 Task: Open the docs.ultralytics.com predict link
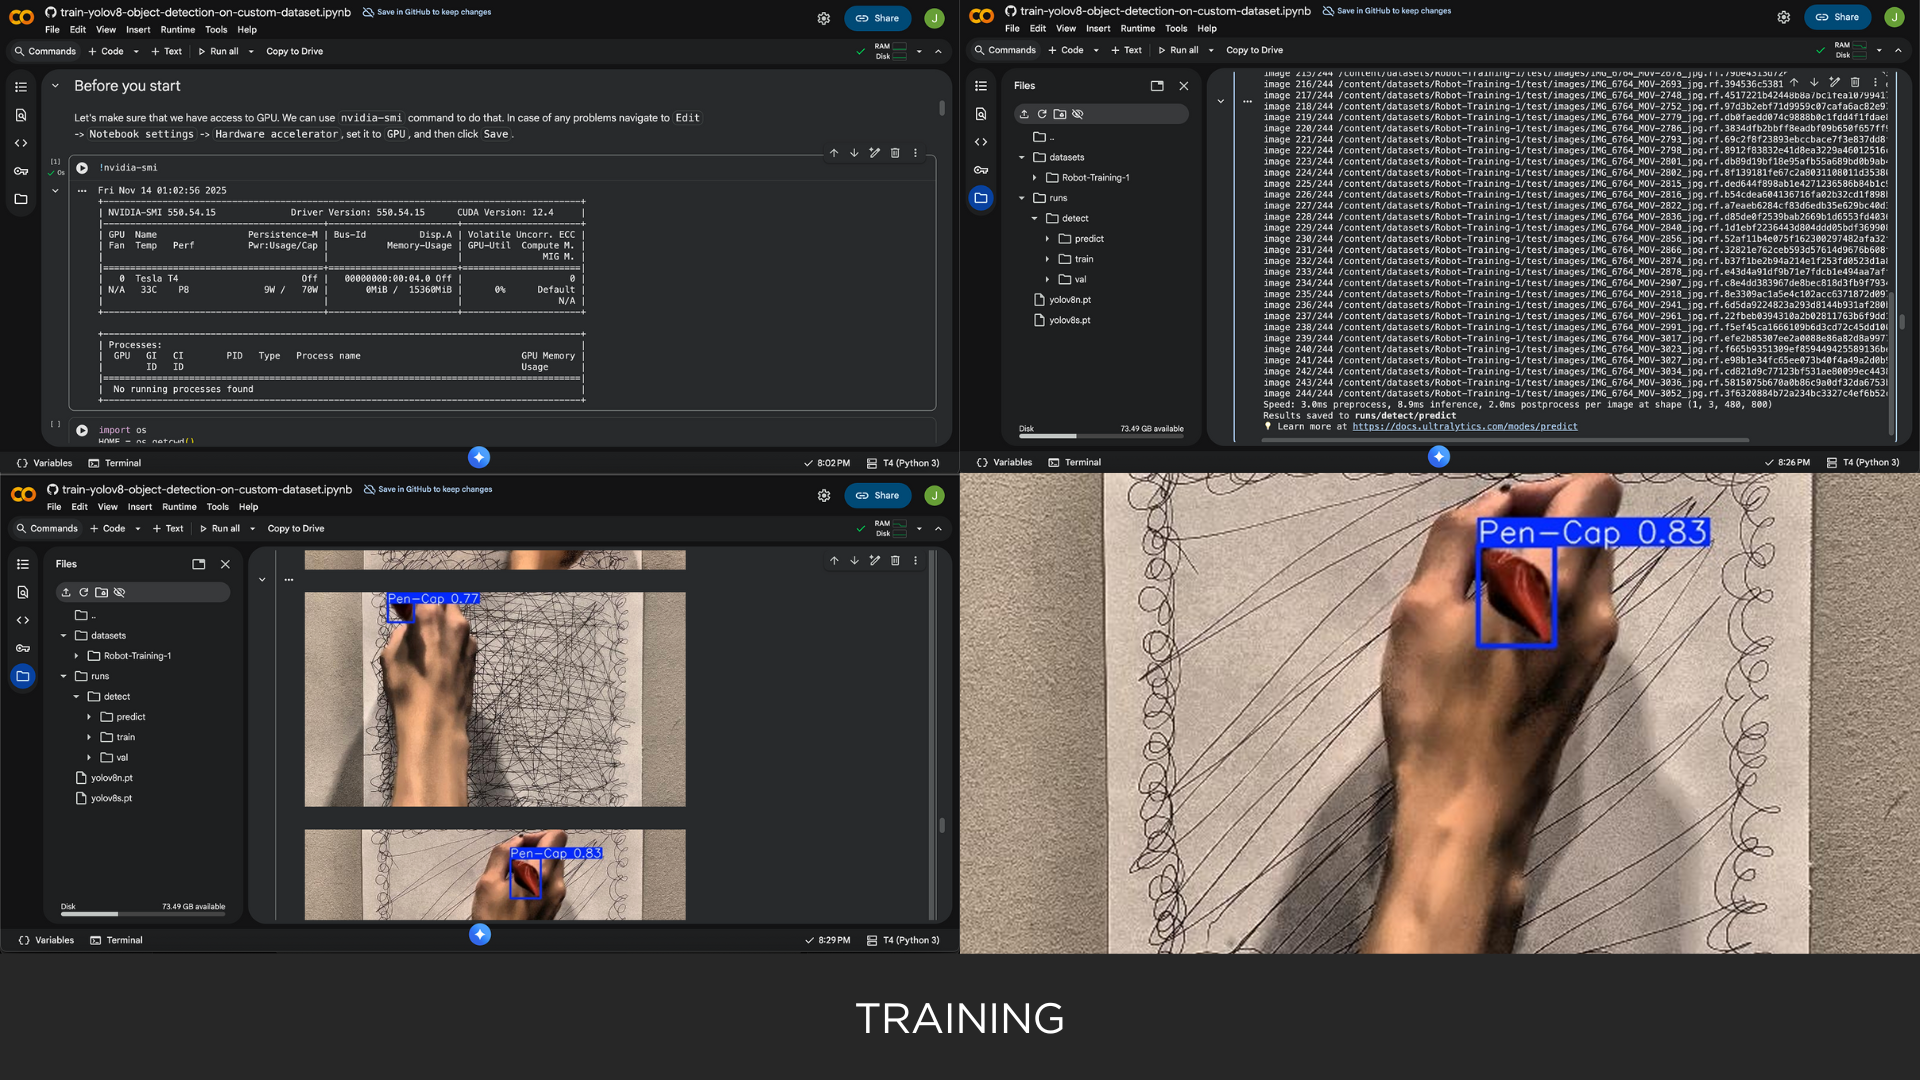click(x=1464, y=427)
